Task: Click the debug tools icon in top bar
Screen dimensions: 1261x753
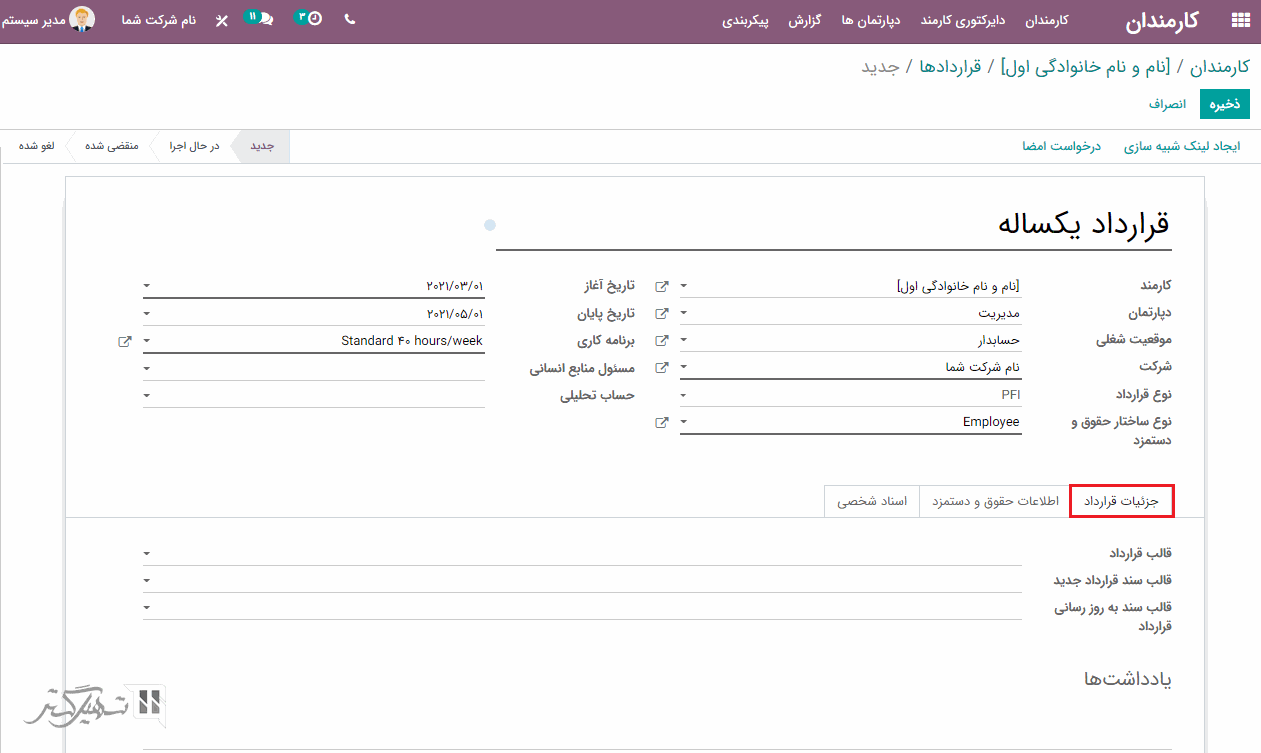Action: (x=222, y=20)
